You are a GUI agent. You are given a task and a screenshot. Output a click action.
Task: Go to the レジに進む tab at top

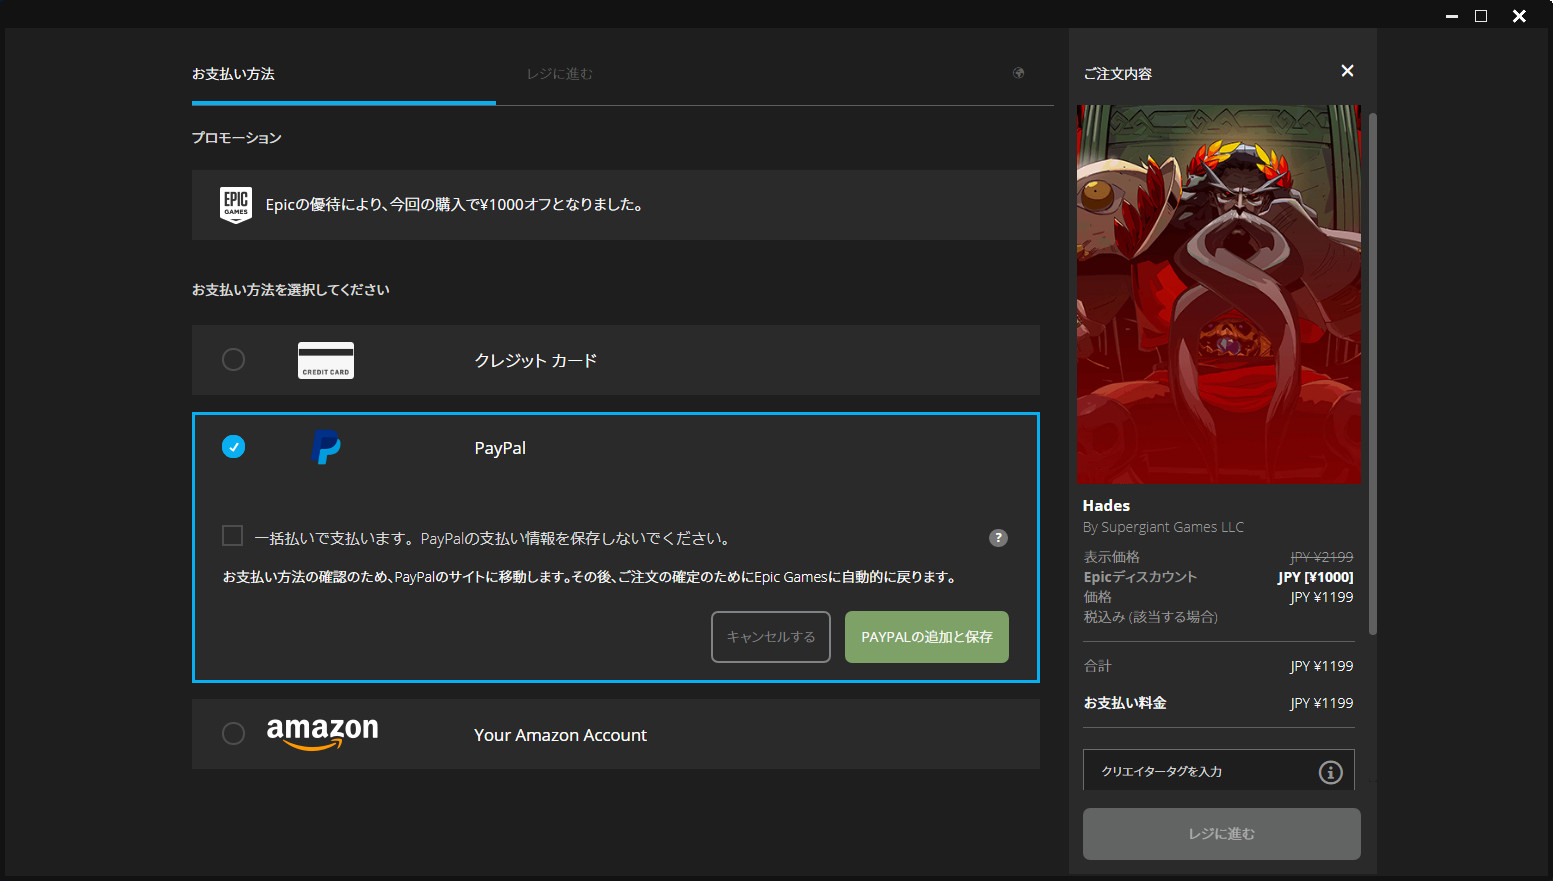[x=560, y=74]
